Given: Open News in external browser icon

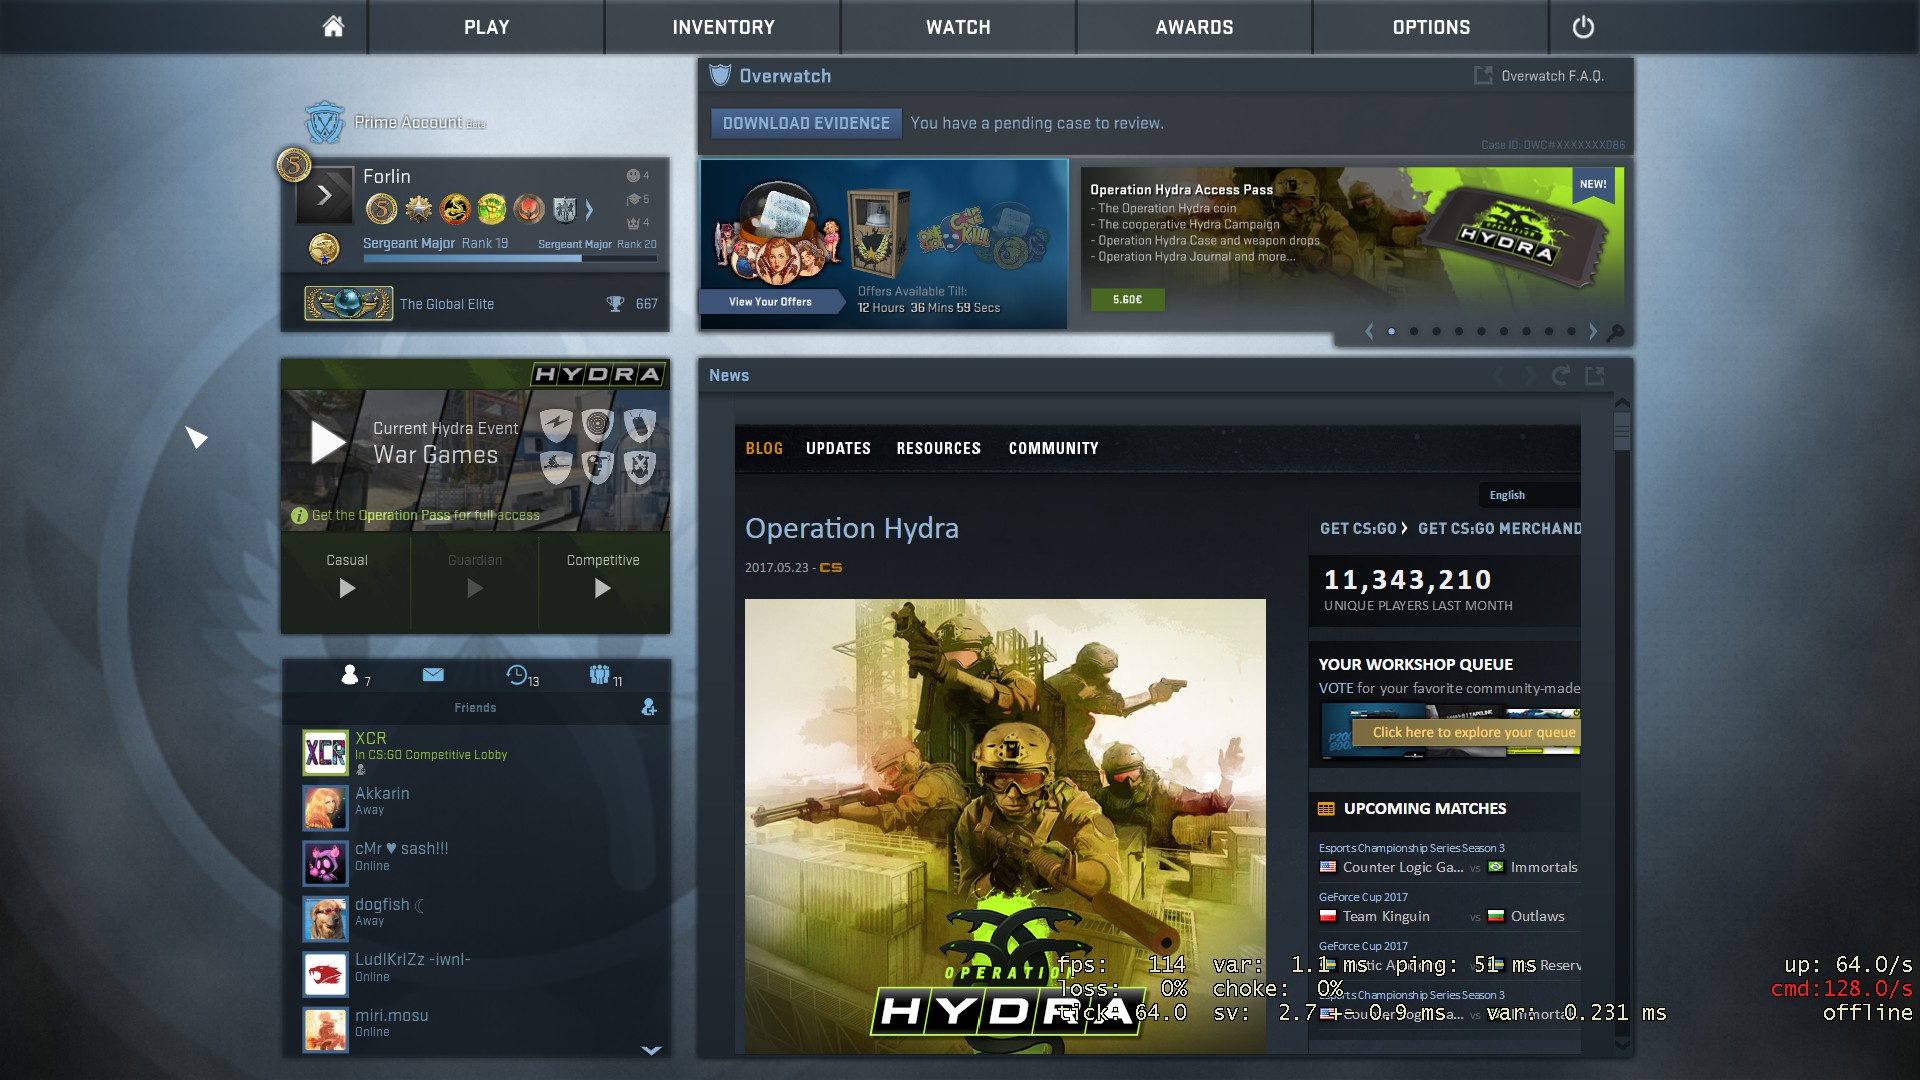Looking at the screenshot, I should click(x=1595, y=376).
